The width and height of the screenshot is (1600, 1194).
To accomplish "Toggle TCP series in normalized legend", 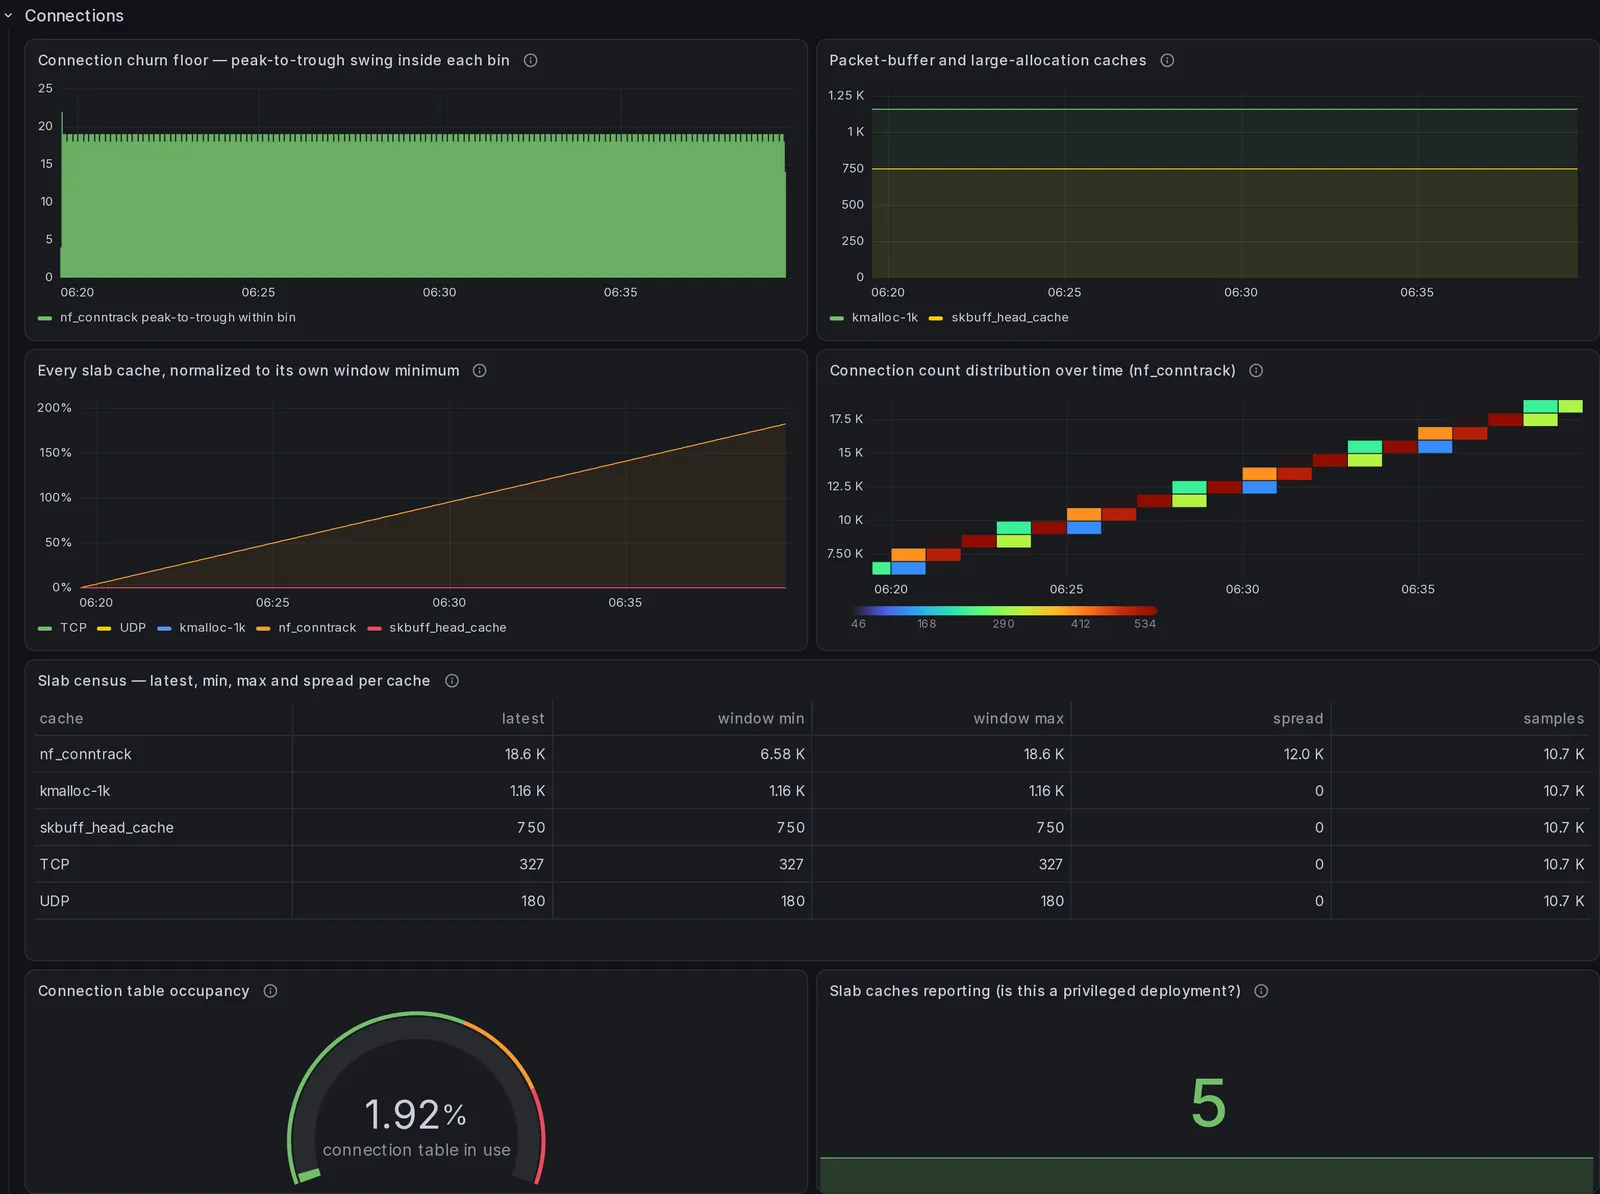I will click(x=73, y=628).
